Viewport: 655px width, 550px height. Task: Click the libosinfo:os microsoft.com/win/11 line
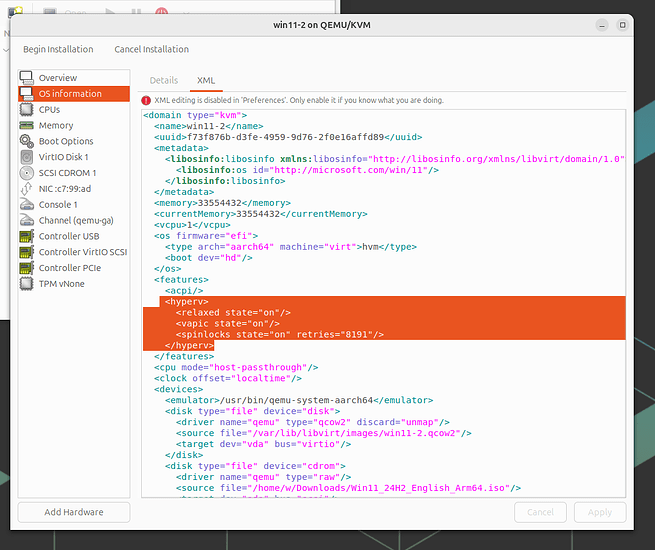point(307,170)
